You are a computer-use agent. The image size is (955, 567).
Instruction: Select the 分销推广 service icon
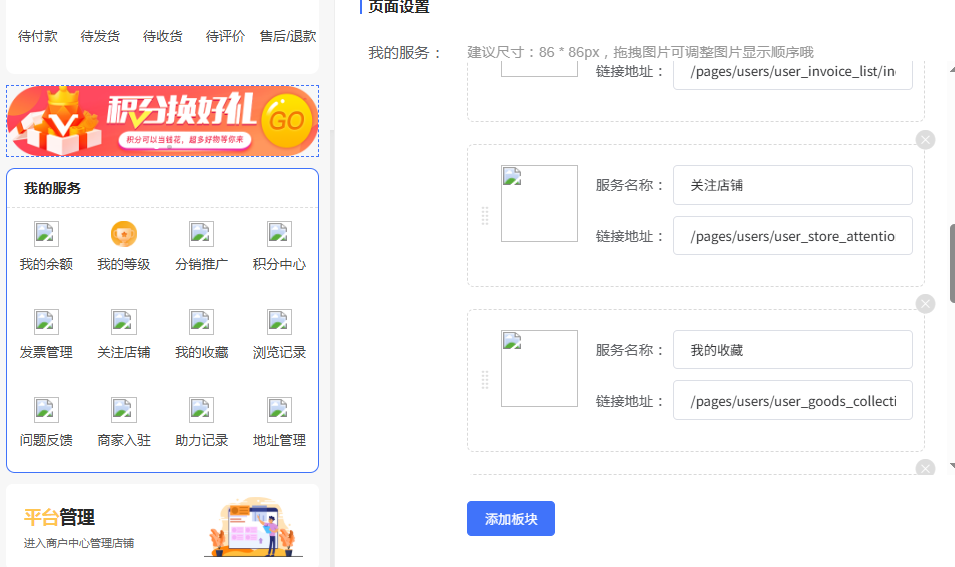coord(201,234)
